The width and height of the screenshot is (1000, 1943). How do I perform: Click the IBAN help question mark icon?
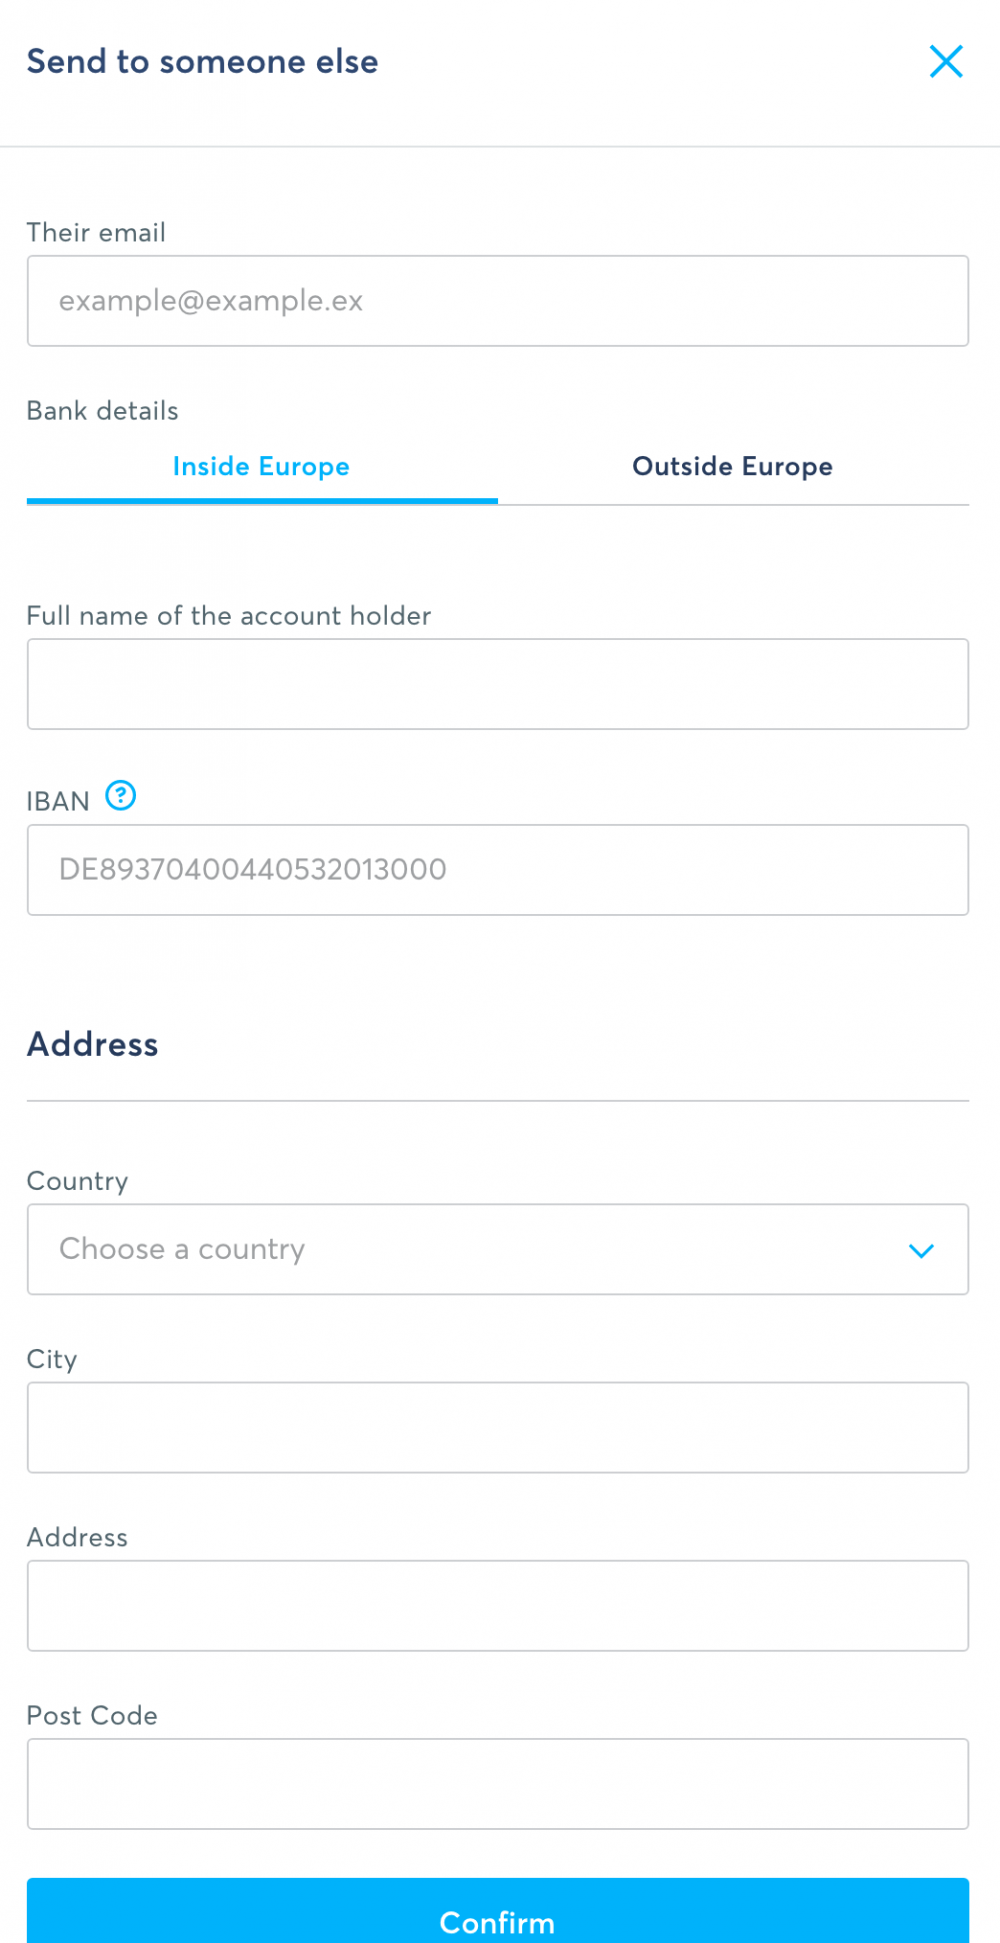pyautogui.click(x=121, y=796)
